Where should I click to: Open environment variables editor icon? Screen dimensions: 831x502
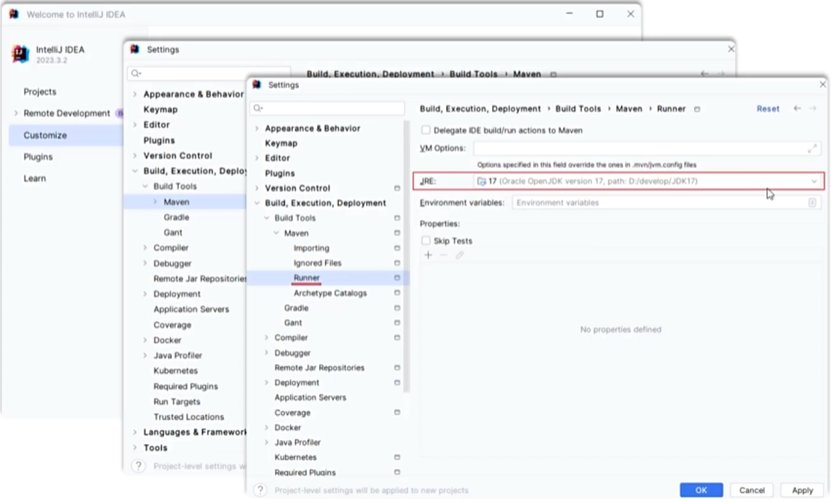812,202
